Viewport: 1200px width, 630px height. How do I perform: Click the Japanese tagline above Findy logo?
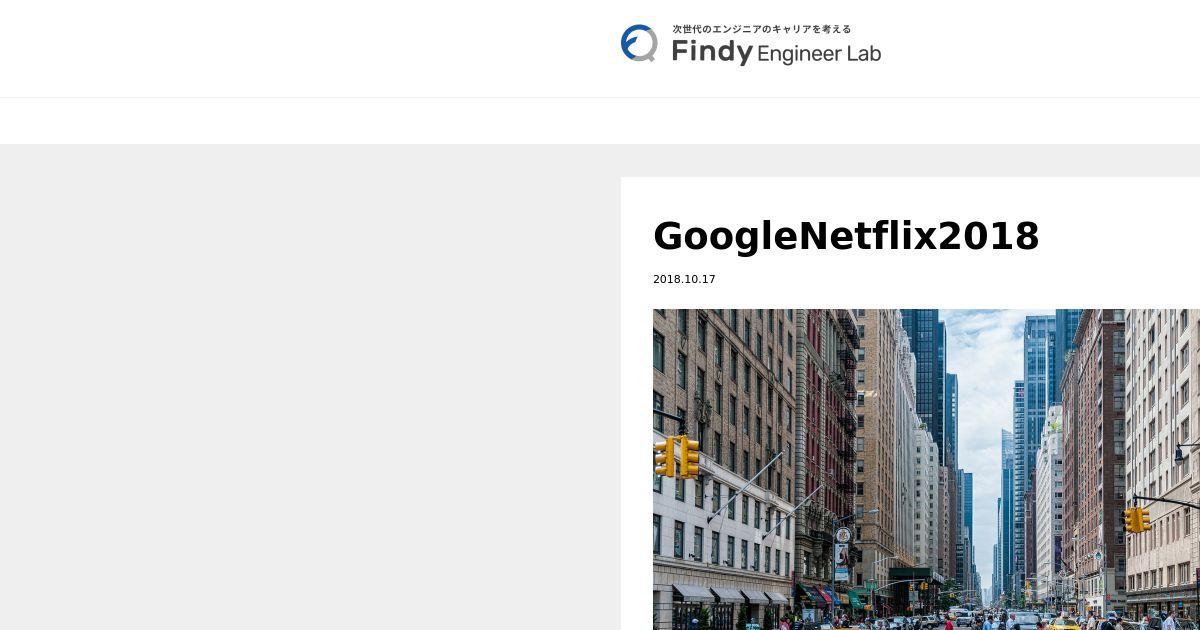point(762,29)
